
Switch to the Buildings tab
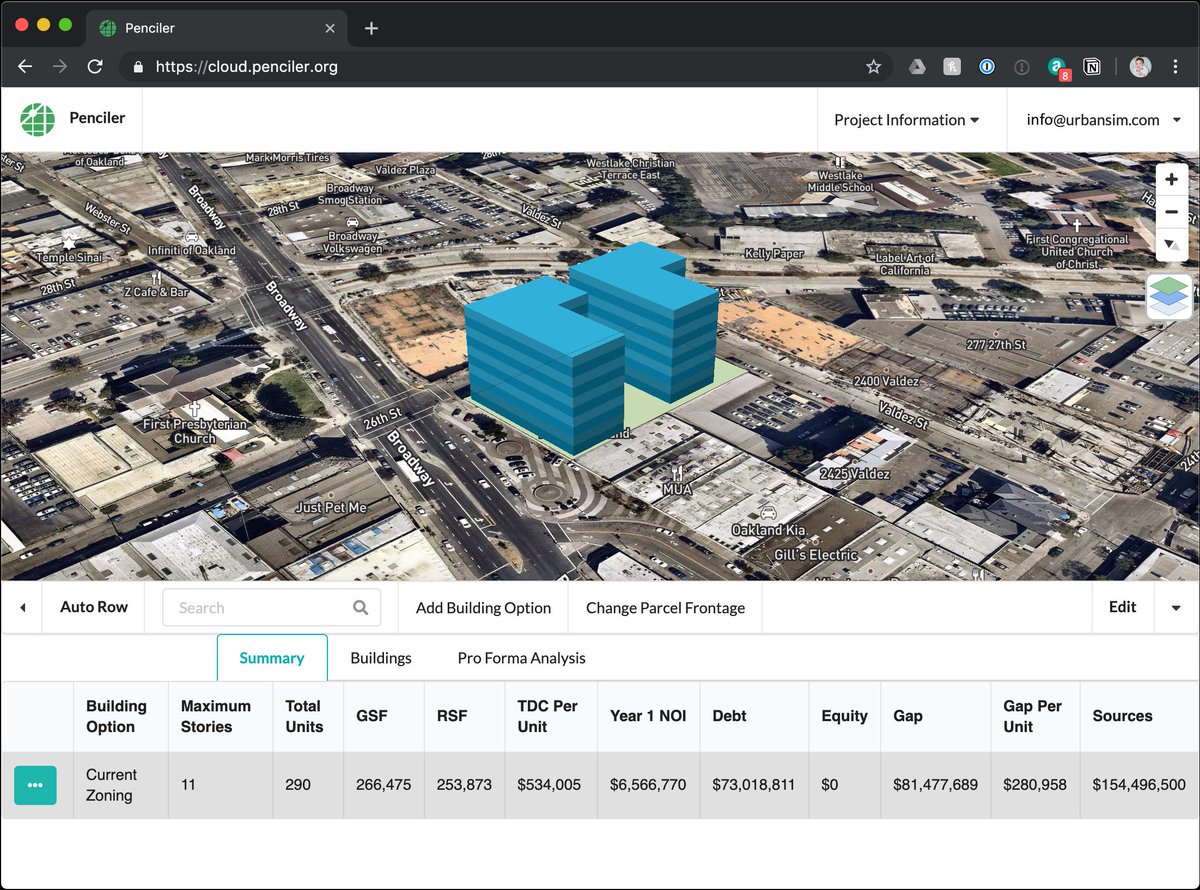381,658
